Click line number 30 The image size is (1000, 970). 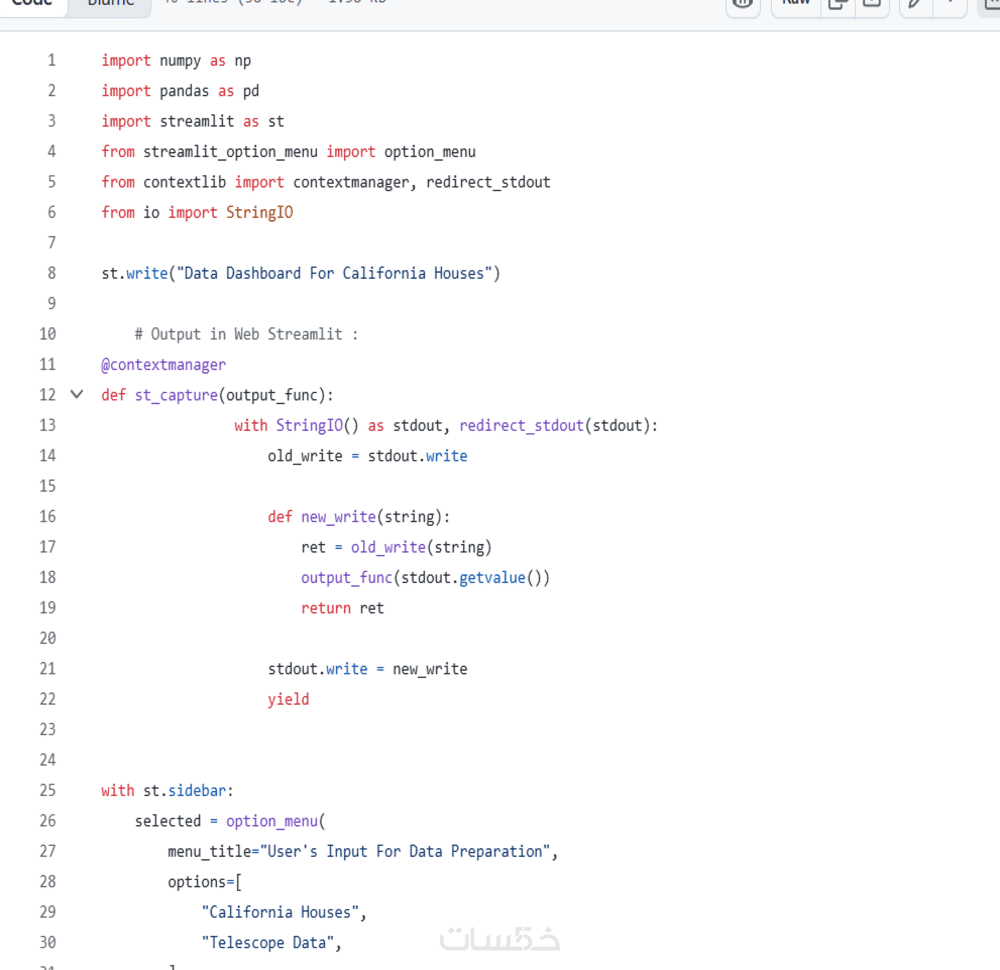pyautogui.click(x=48, y=943)
